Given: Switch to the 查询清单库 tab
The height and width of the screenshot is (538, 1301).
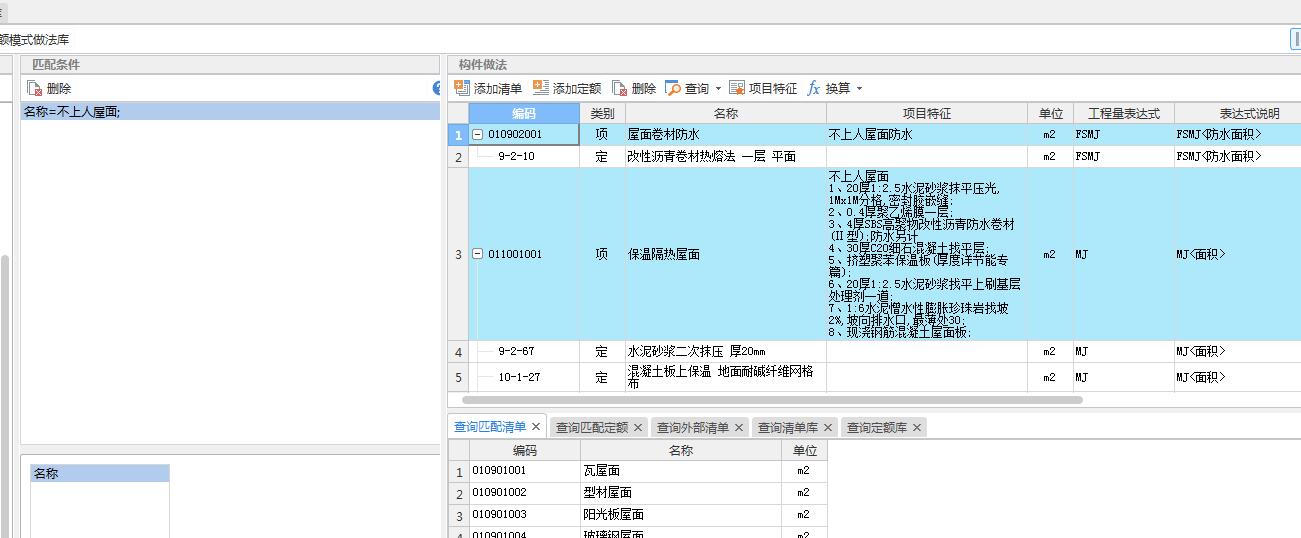Looking at the screenshot, I should pyautogui.click(x=788, y=427).
